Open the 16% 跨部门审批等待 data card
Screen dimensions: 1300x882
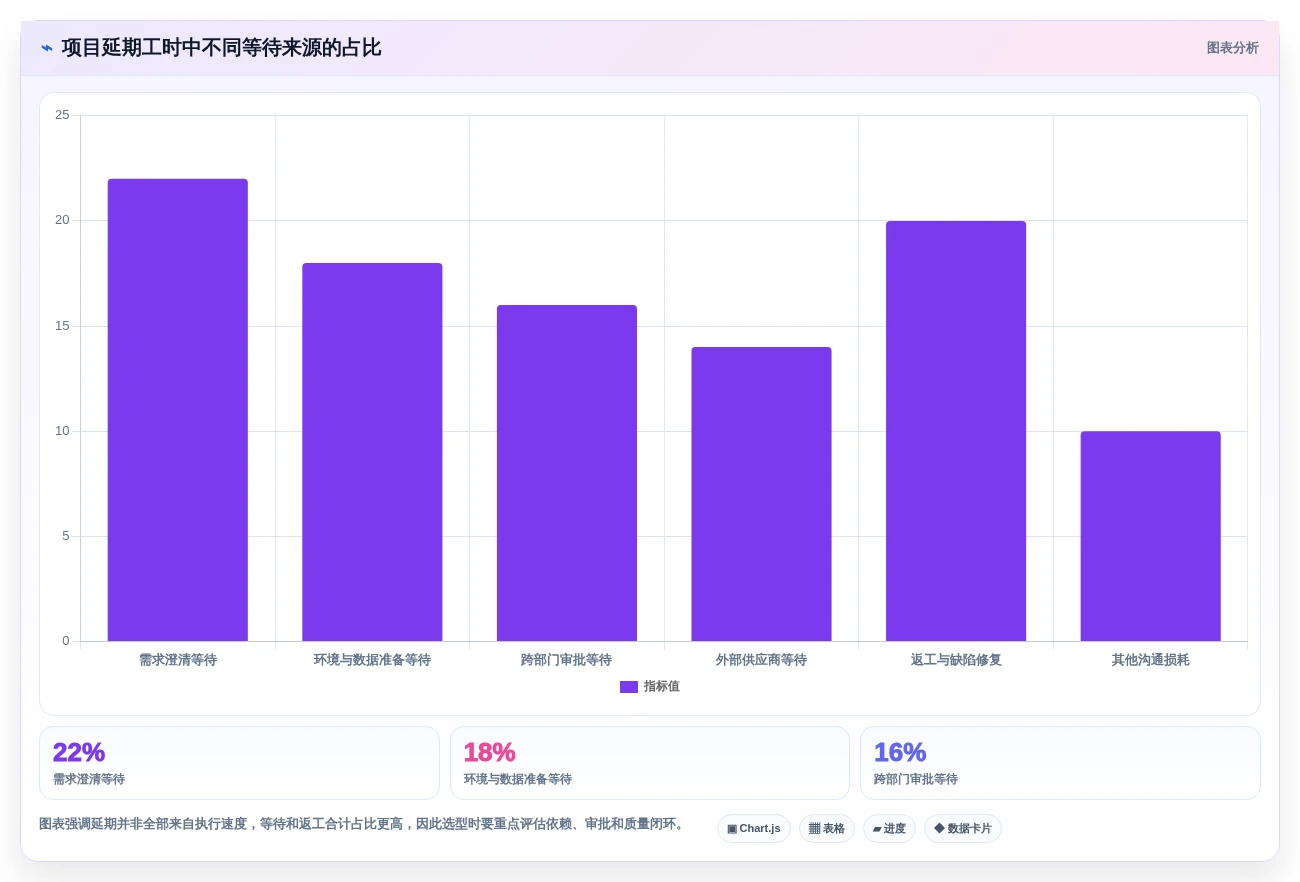1060,763
